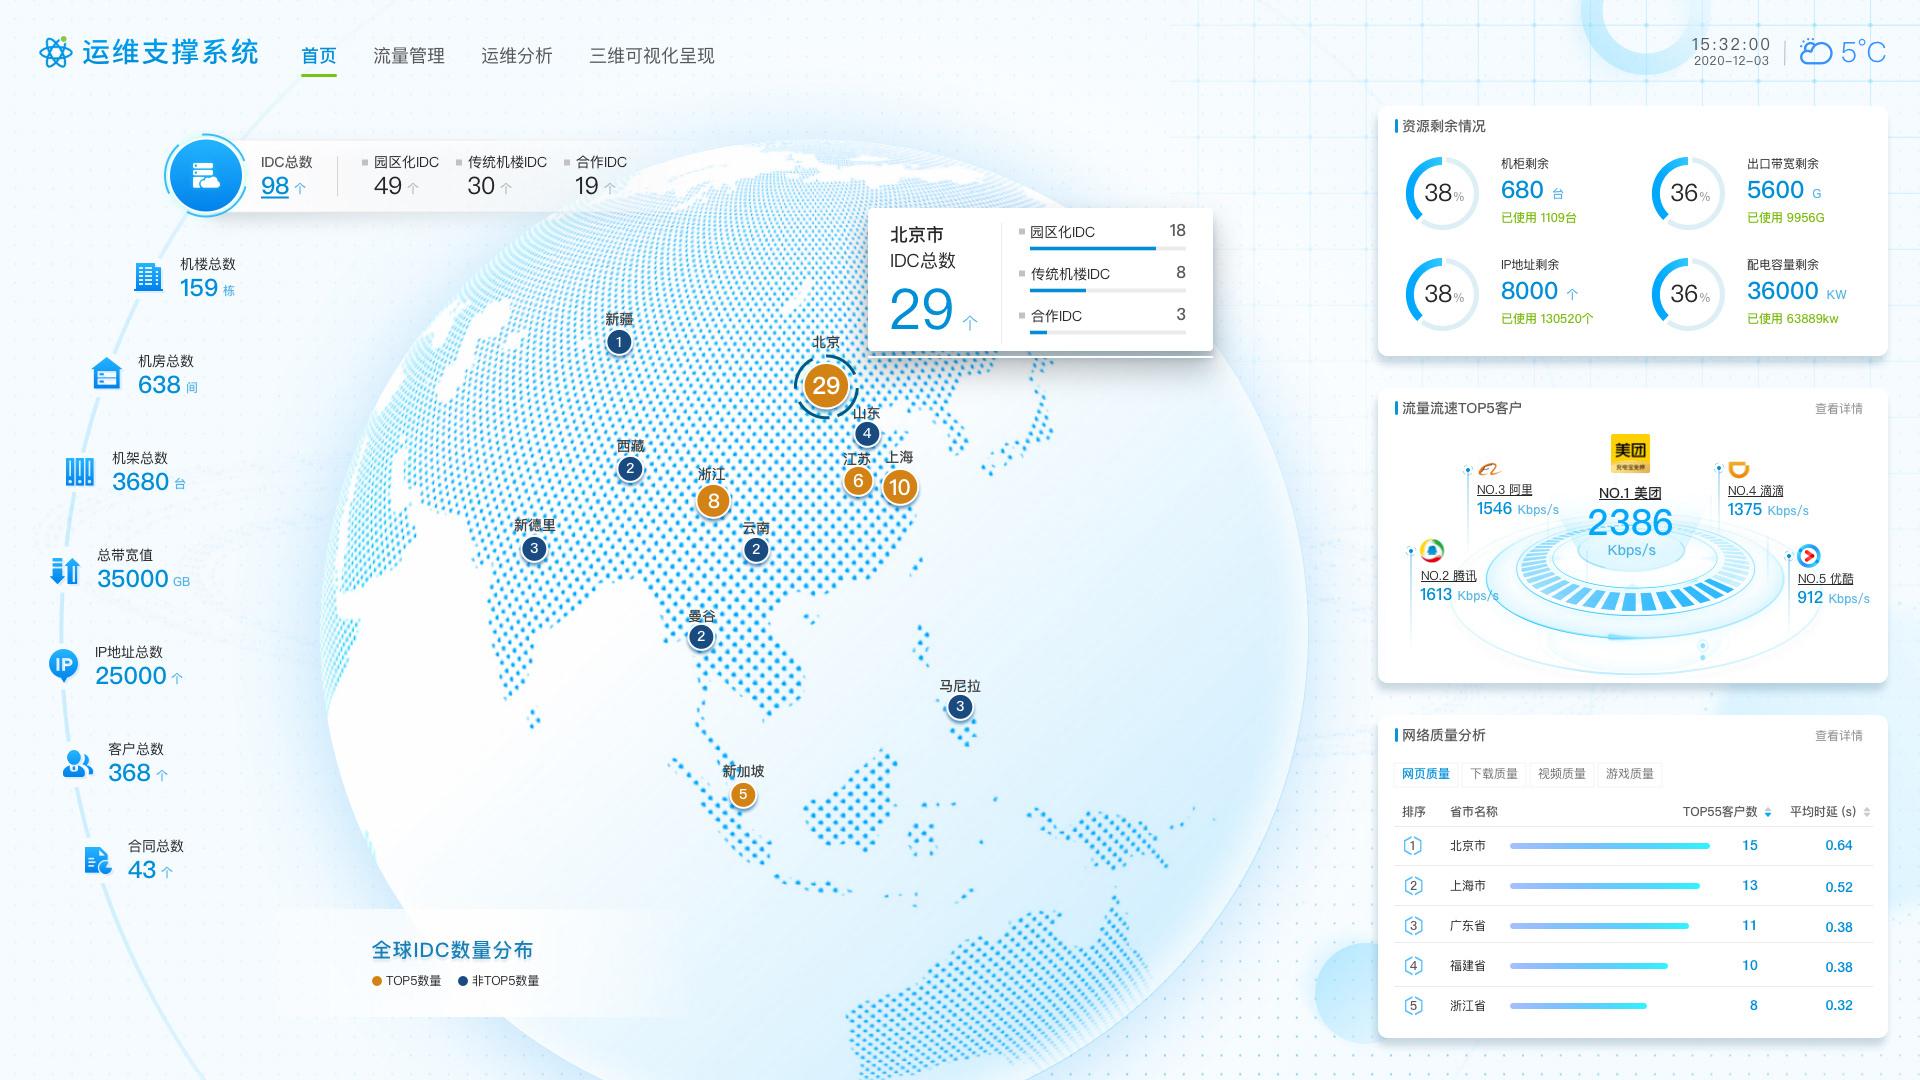
Task: Click the total bandwidth arrows icon
Action: 65,570
